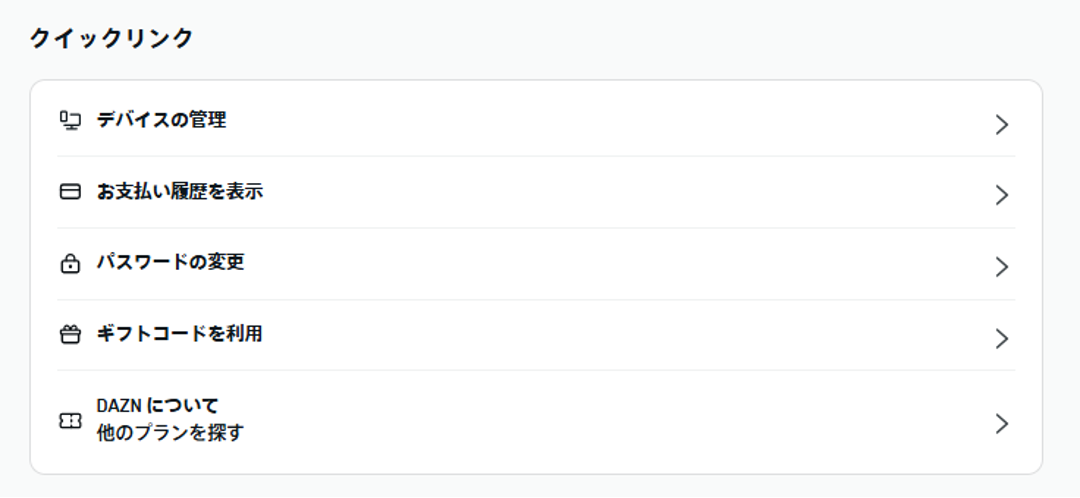Click the credit card payment history icon
The image size is (1080, 498).
[70, 192]
